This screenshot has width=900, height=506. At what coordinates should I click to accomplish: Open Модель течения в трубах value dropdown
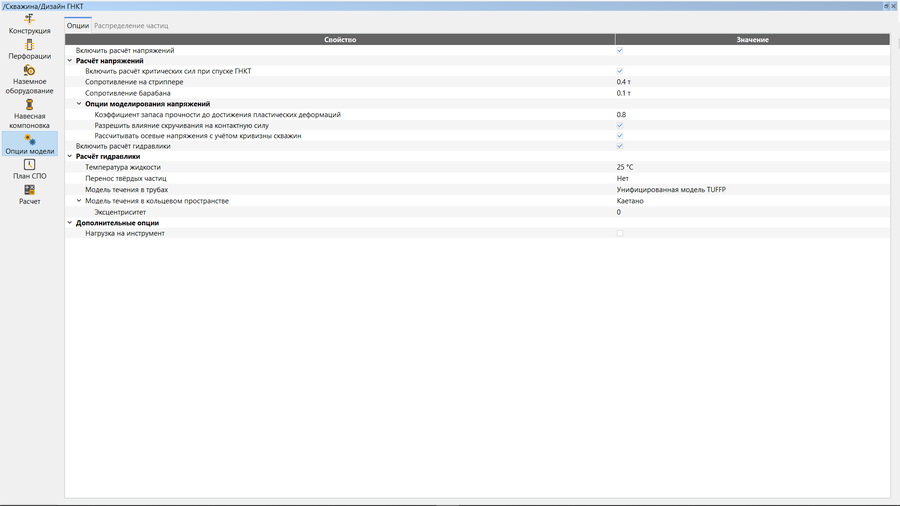750,189
